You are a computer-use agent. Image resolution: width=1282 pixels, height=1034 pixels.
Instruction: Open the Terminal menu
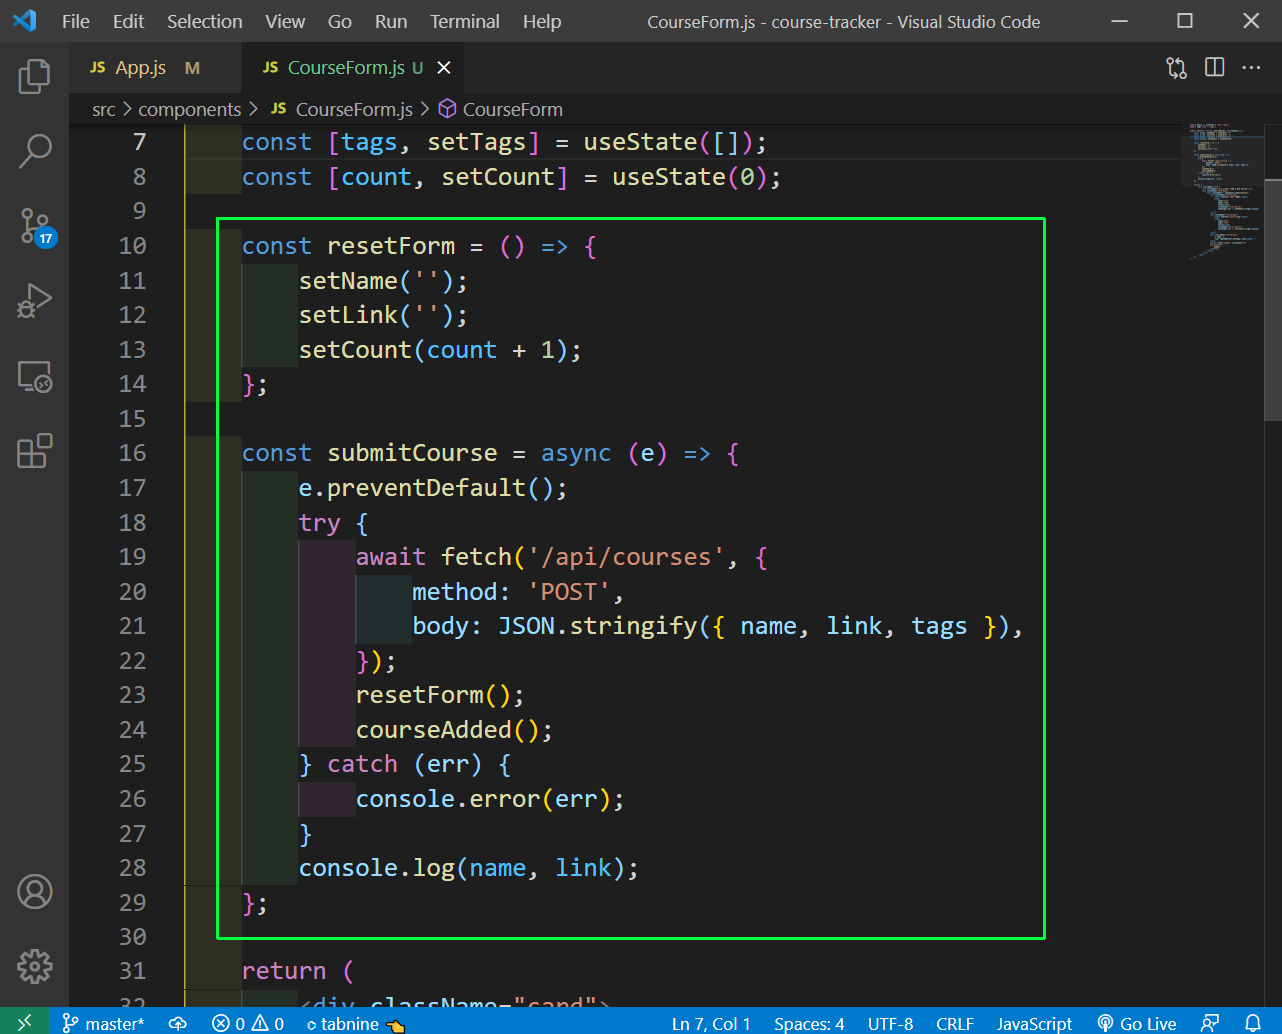[464, 21]
